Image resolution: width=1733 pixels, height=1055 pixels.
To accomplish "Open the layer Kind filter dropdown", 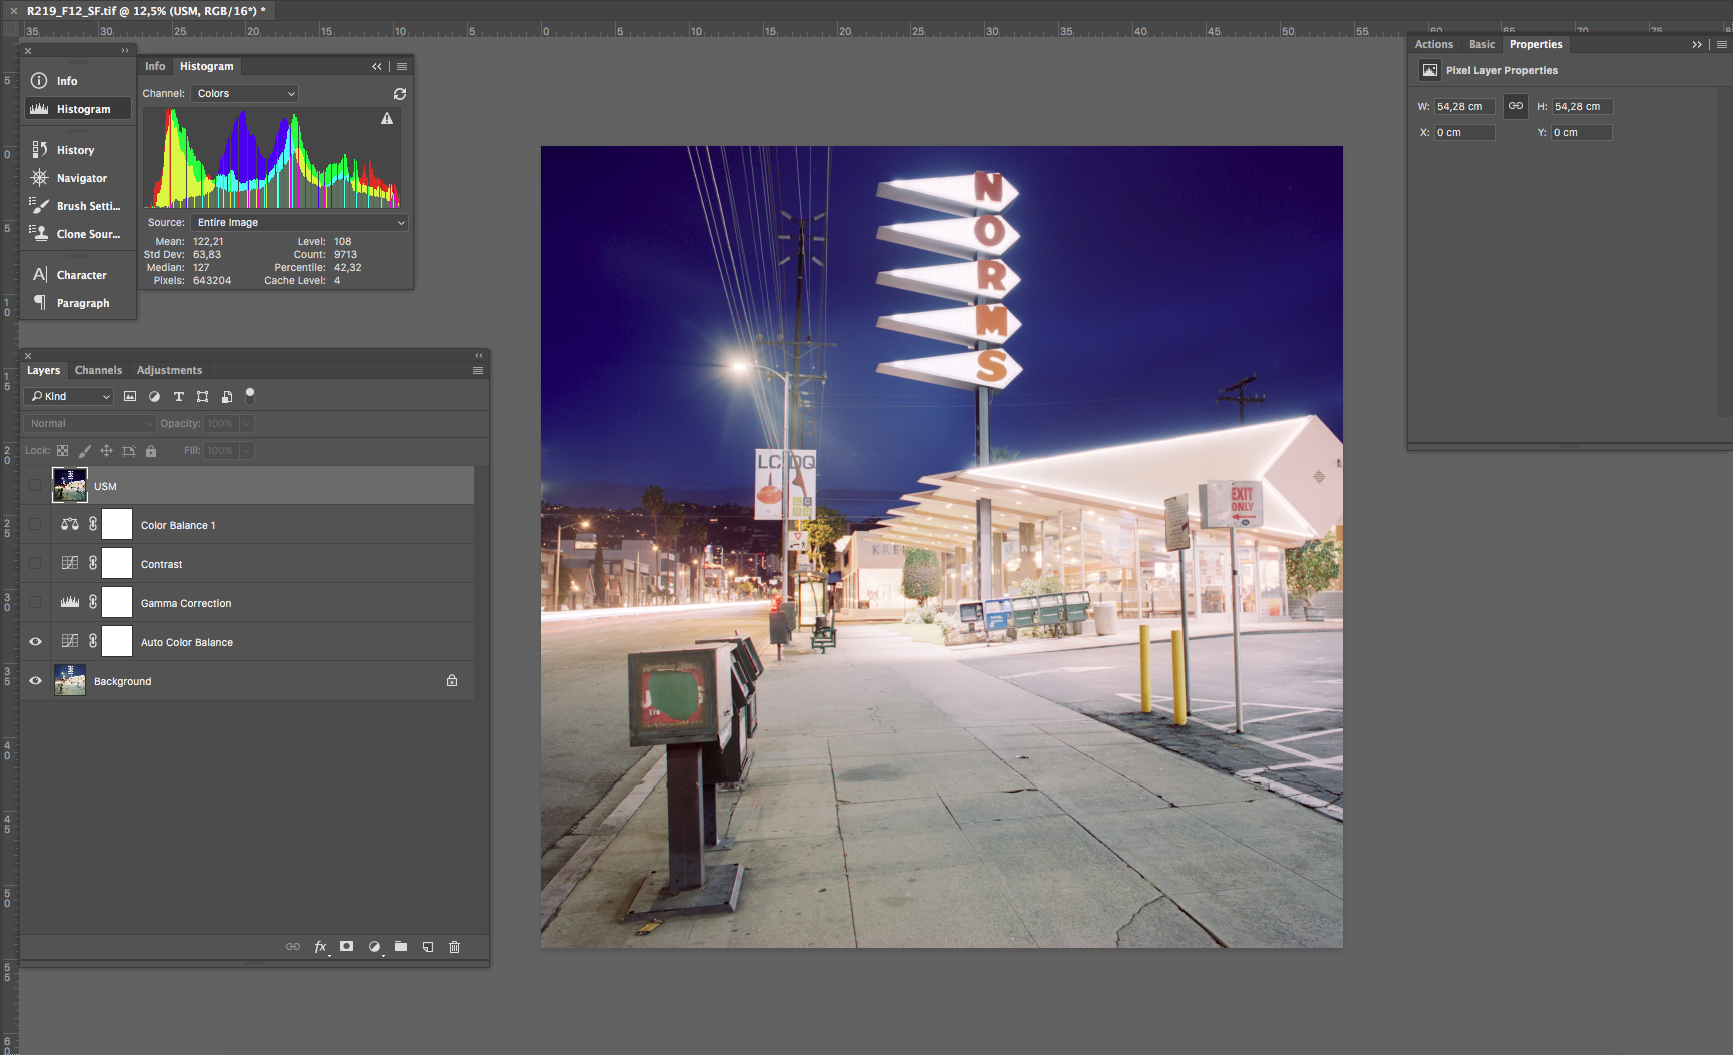I will (70, 397).
